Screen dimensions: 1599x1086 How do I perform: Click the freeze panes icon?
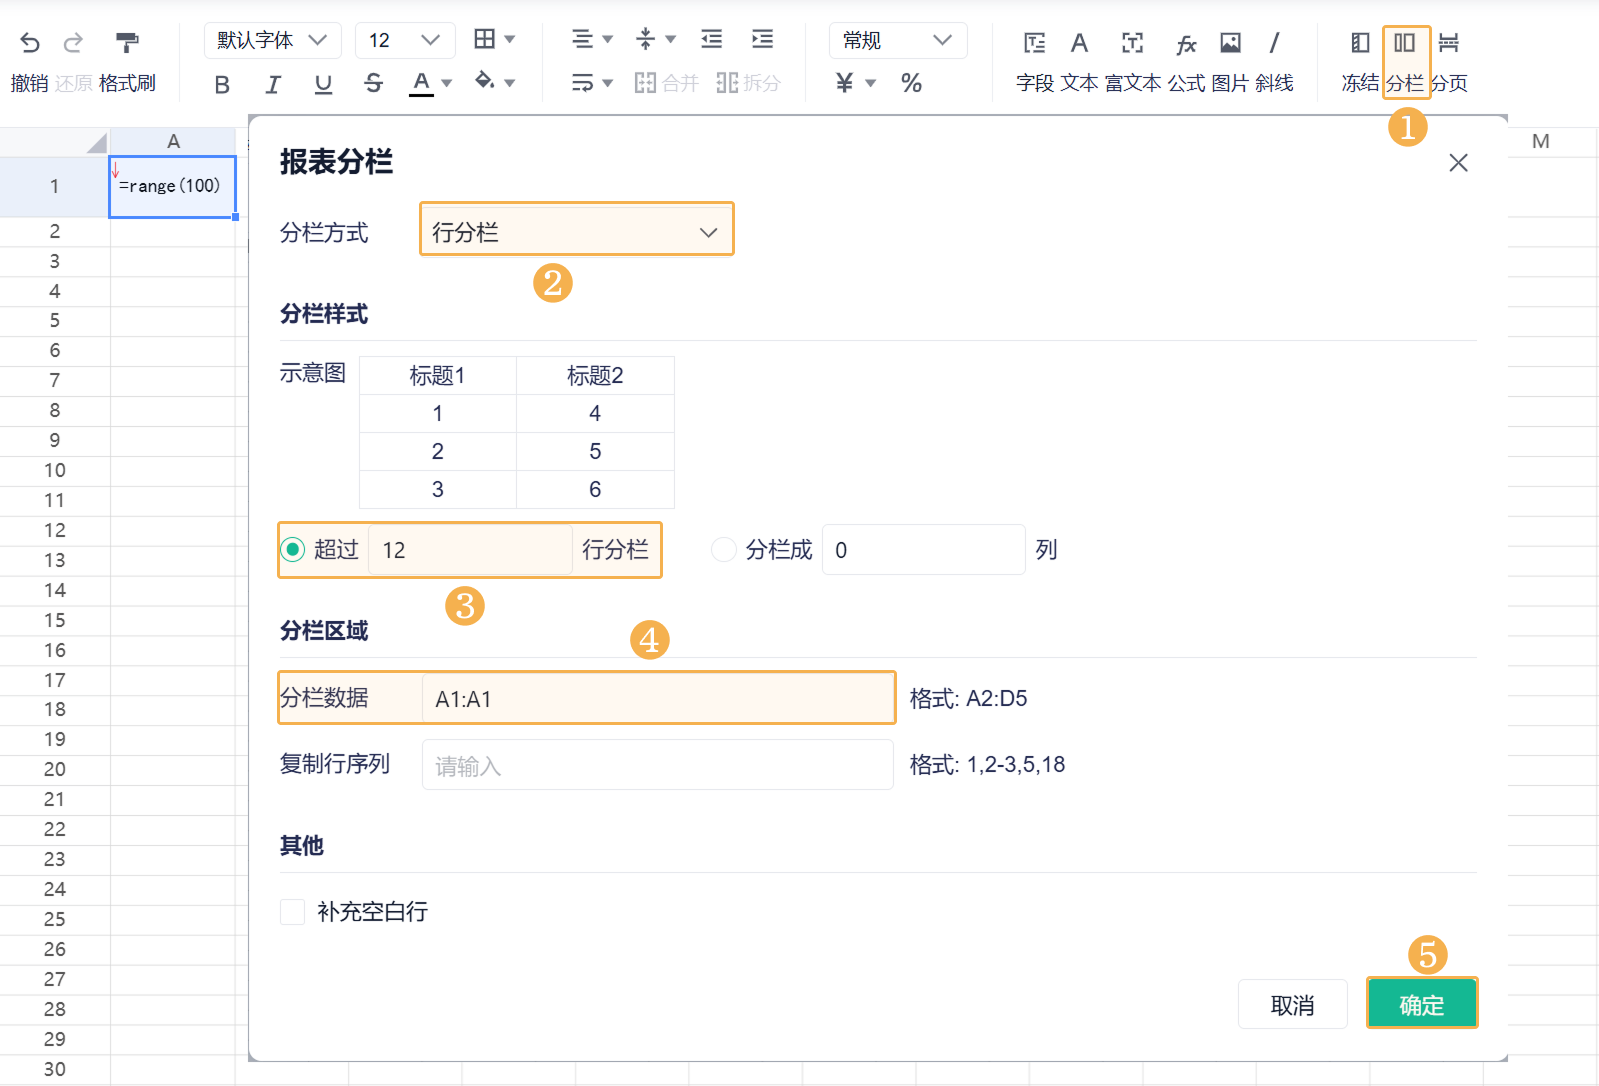[1360, 43]
